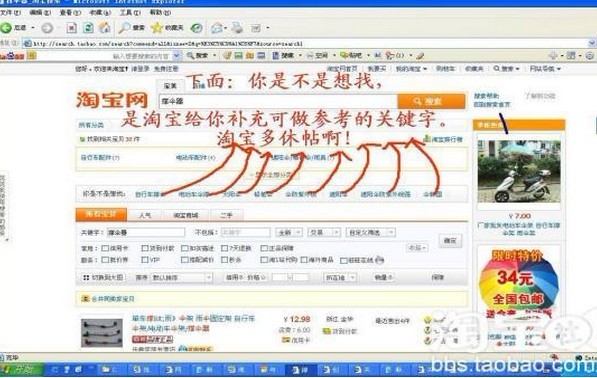
Task: Open the 收藏 menu
Action: (100, 13)
